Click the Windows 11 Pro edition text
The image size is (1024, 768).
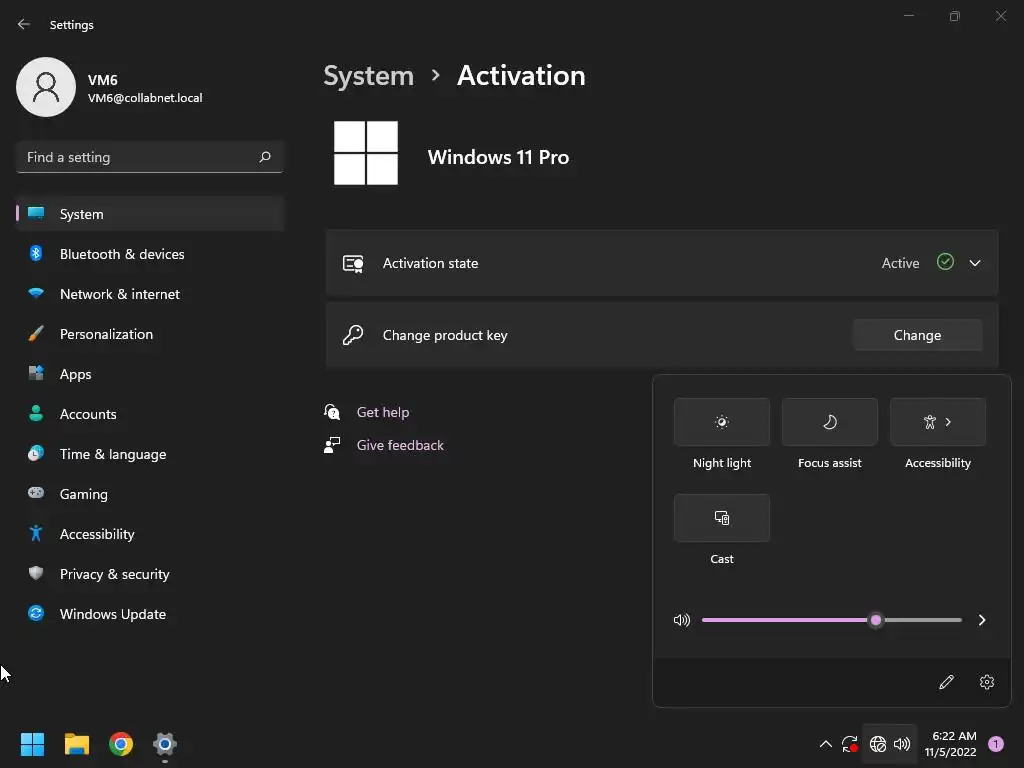point(498,157)
